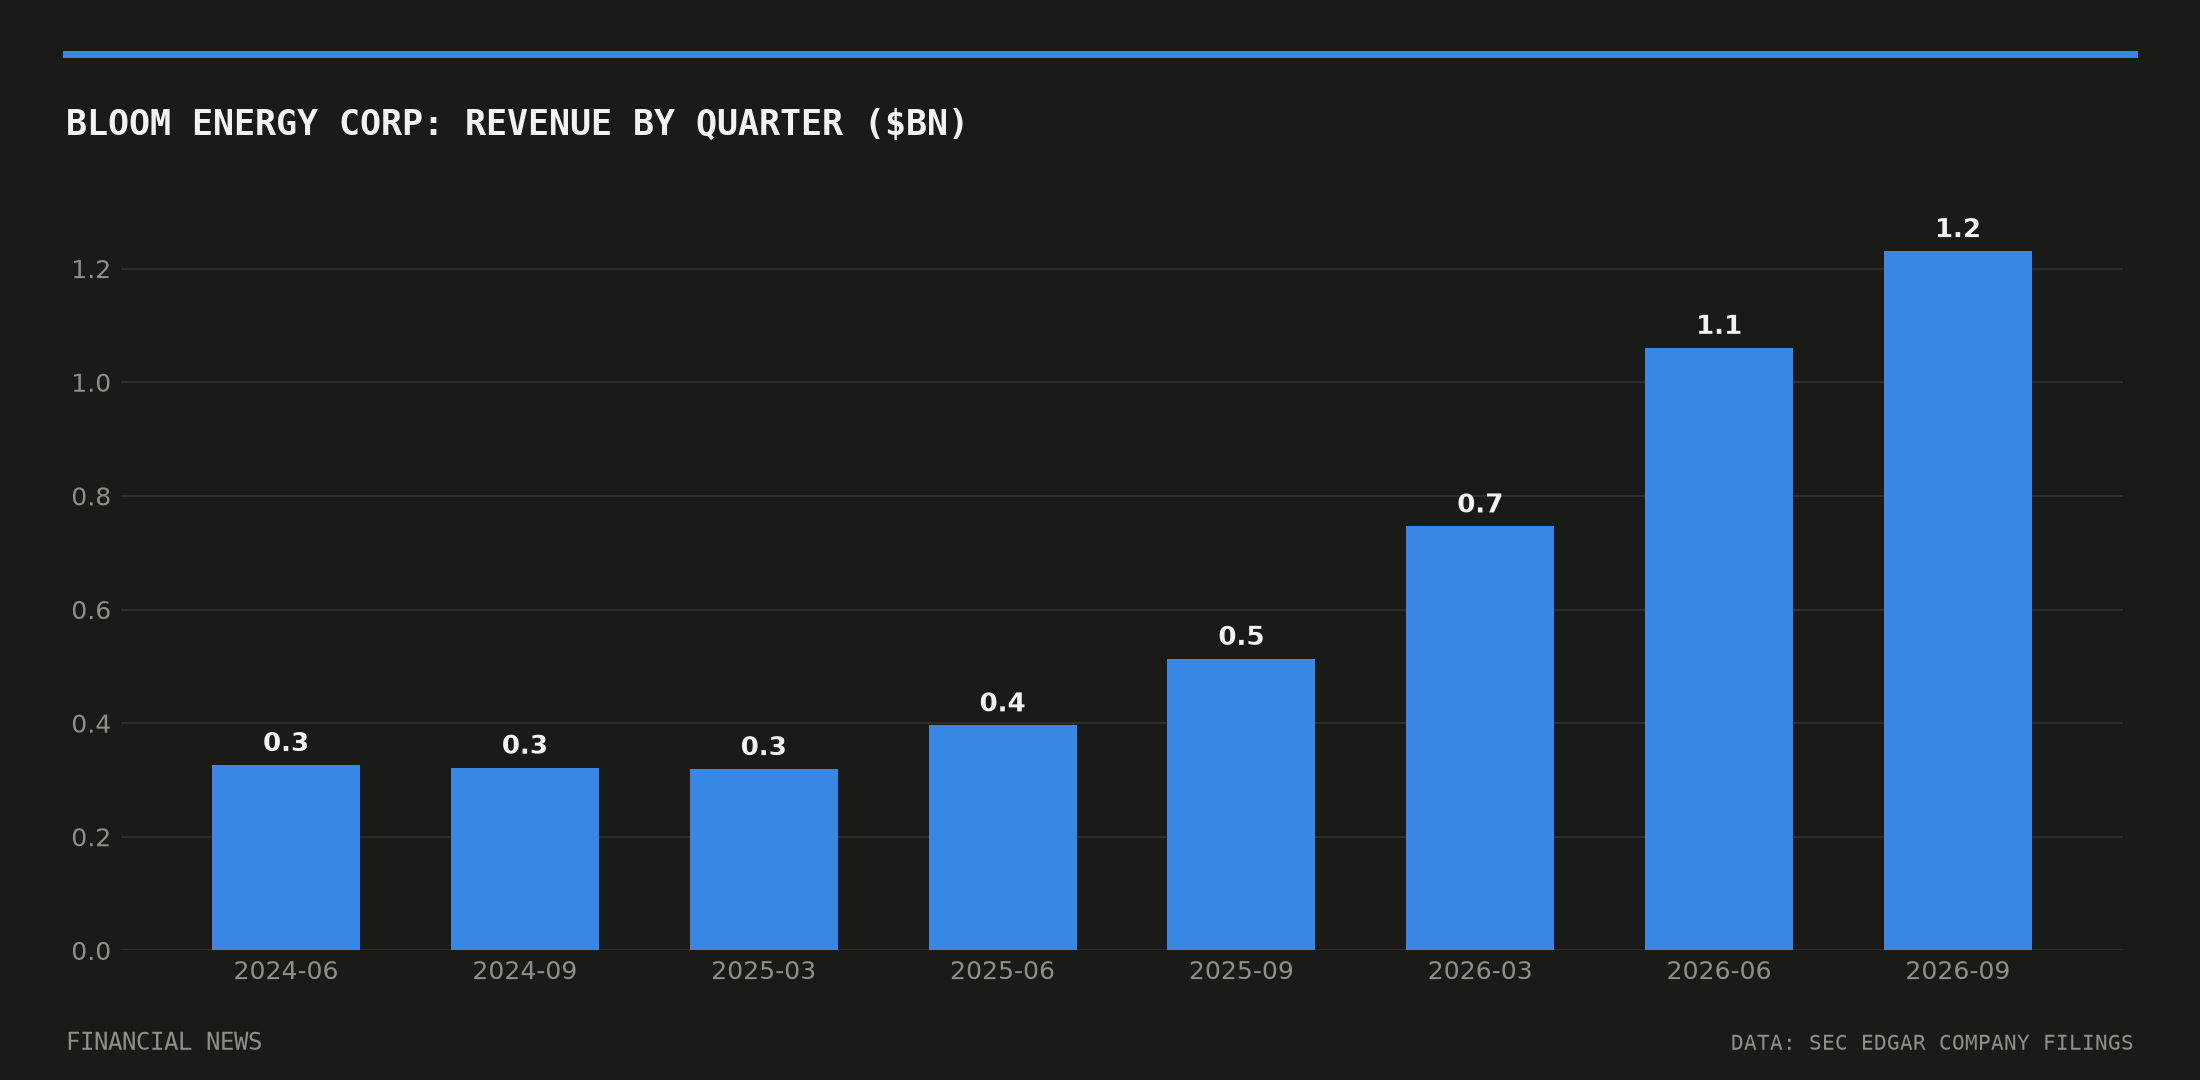Viewport: 2200px width, 1080px height.
Task: Click the x-axis label '2026-03'
Action: (x=1480, y=971)
